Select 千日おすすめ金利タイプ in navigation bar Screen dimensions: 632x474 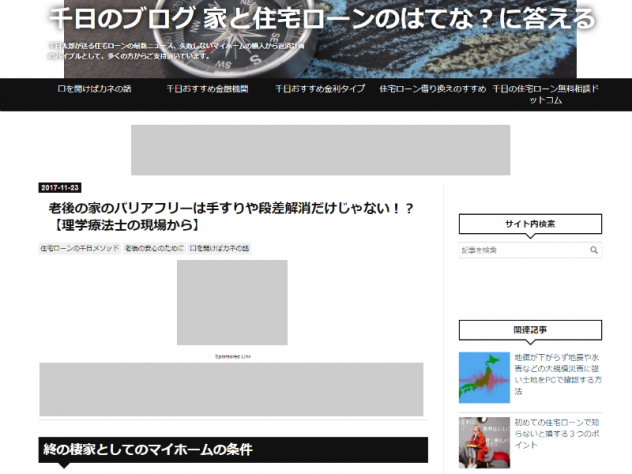(320, 89)
